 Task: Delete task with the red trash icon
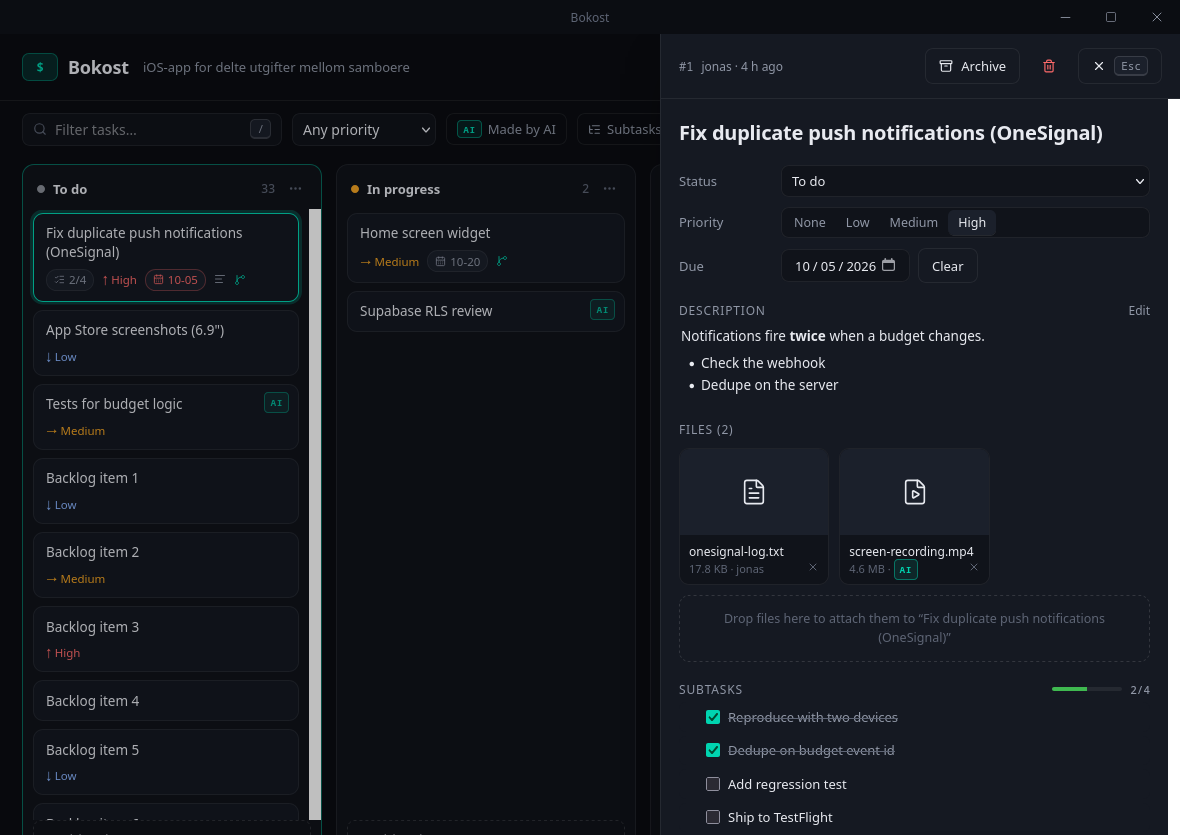point(1048,66)
